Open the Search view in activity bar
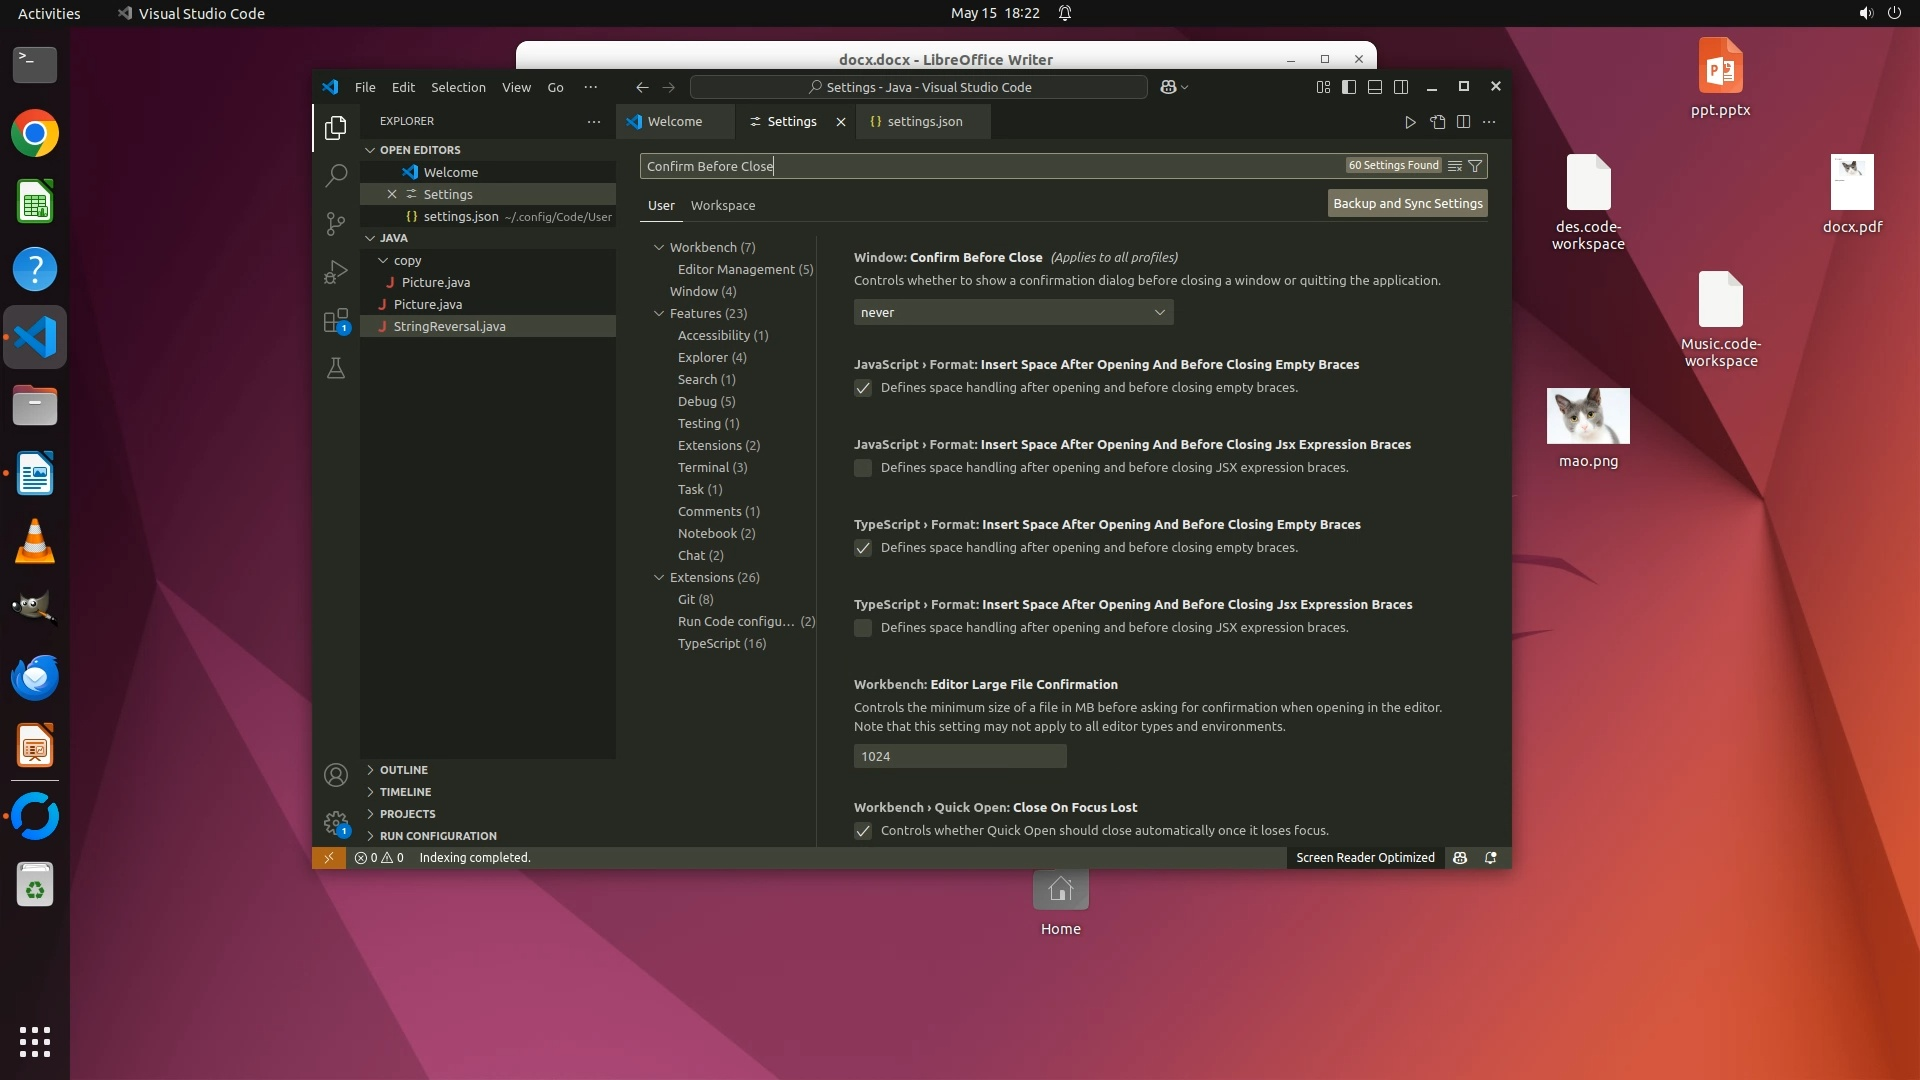The image size is (1920, 1080). [x=336, y=175]
